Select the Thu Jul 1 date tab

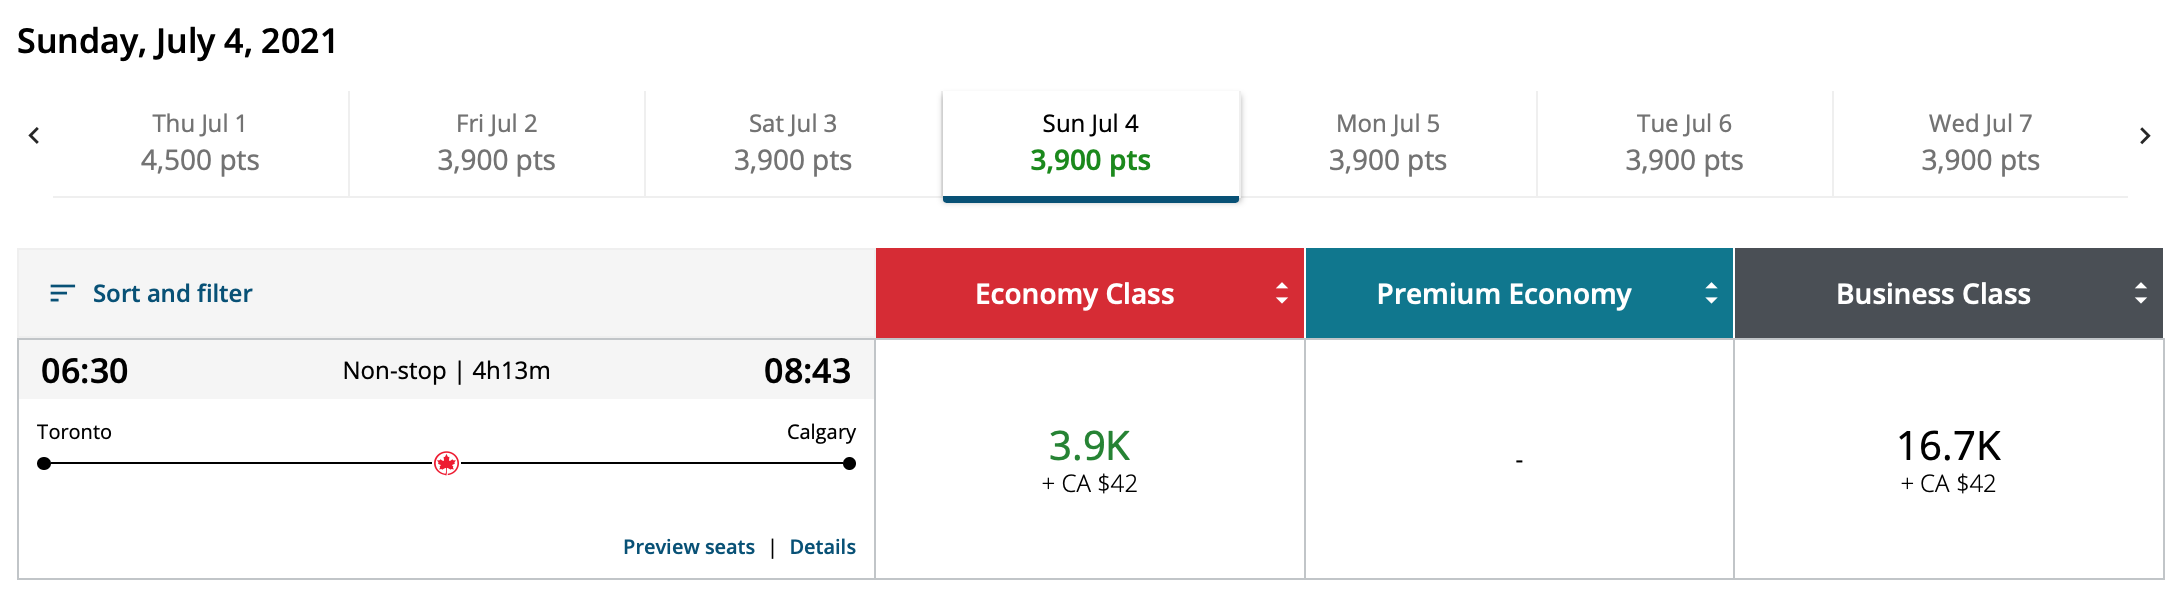click(200, 142)
